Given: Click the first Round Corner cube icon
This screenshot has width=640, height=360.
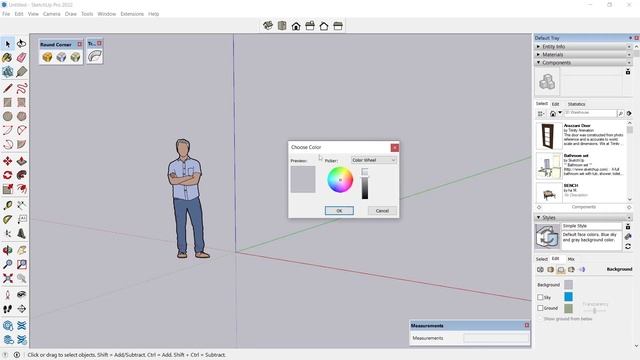Looking at the screenshot, I should tap(47, 57).
